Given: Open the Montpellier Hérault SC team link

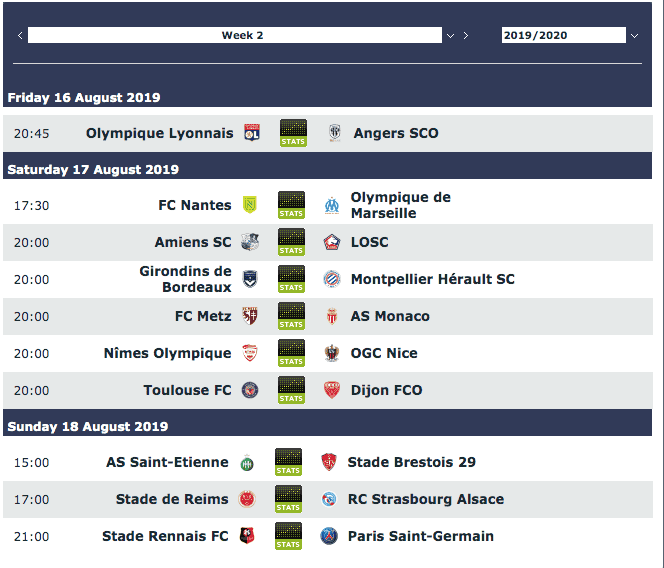Looking at the screenshot, I should (x=433, y=279).
